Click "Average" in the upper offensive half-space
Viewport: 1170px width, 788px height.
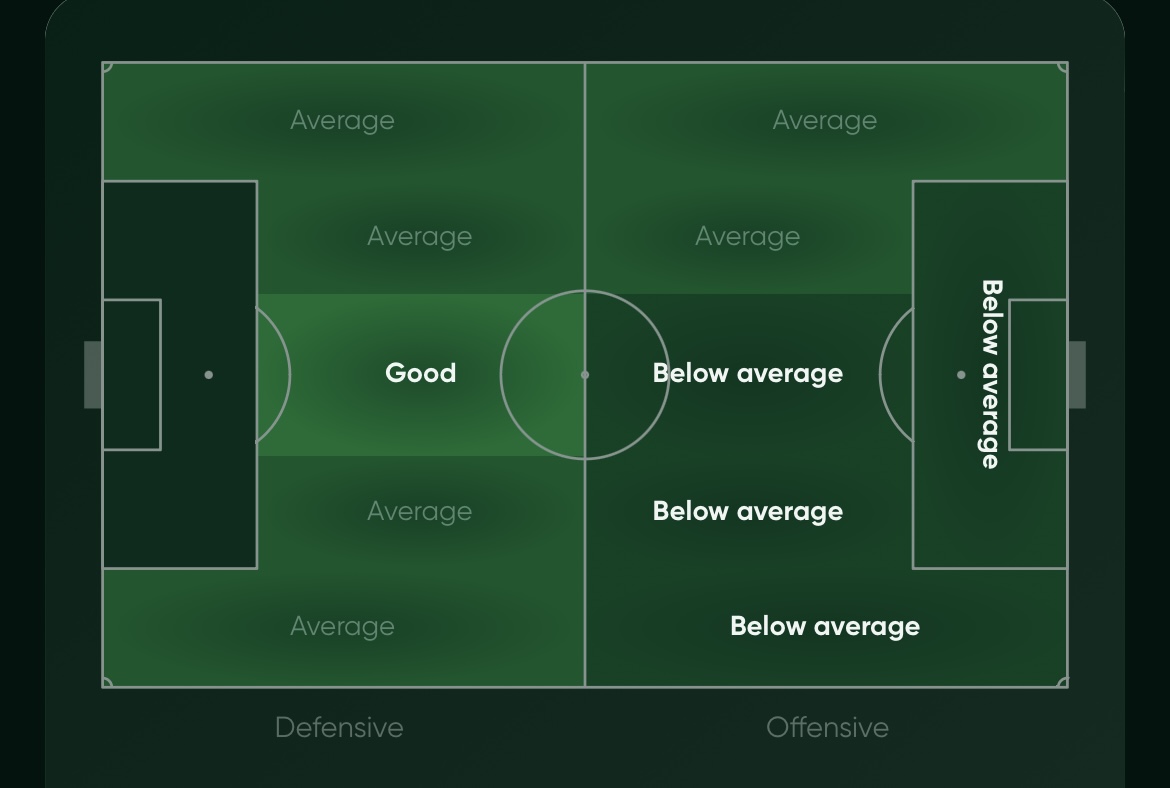click(x=747, y=237)
